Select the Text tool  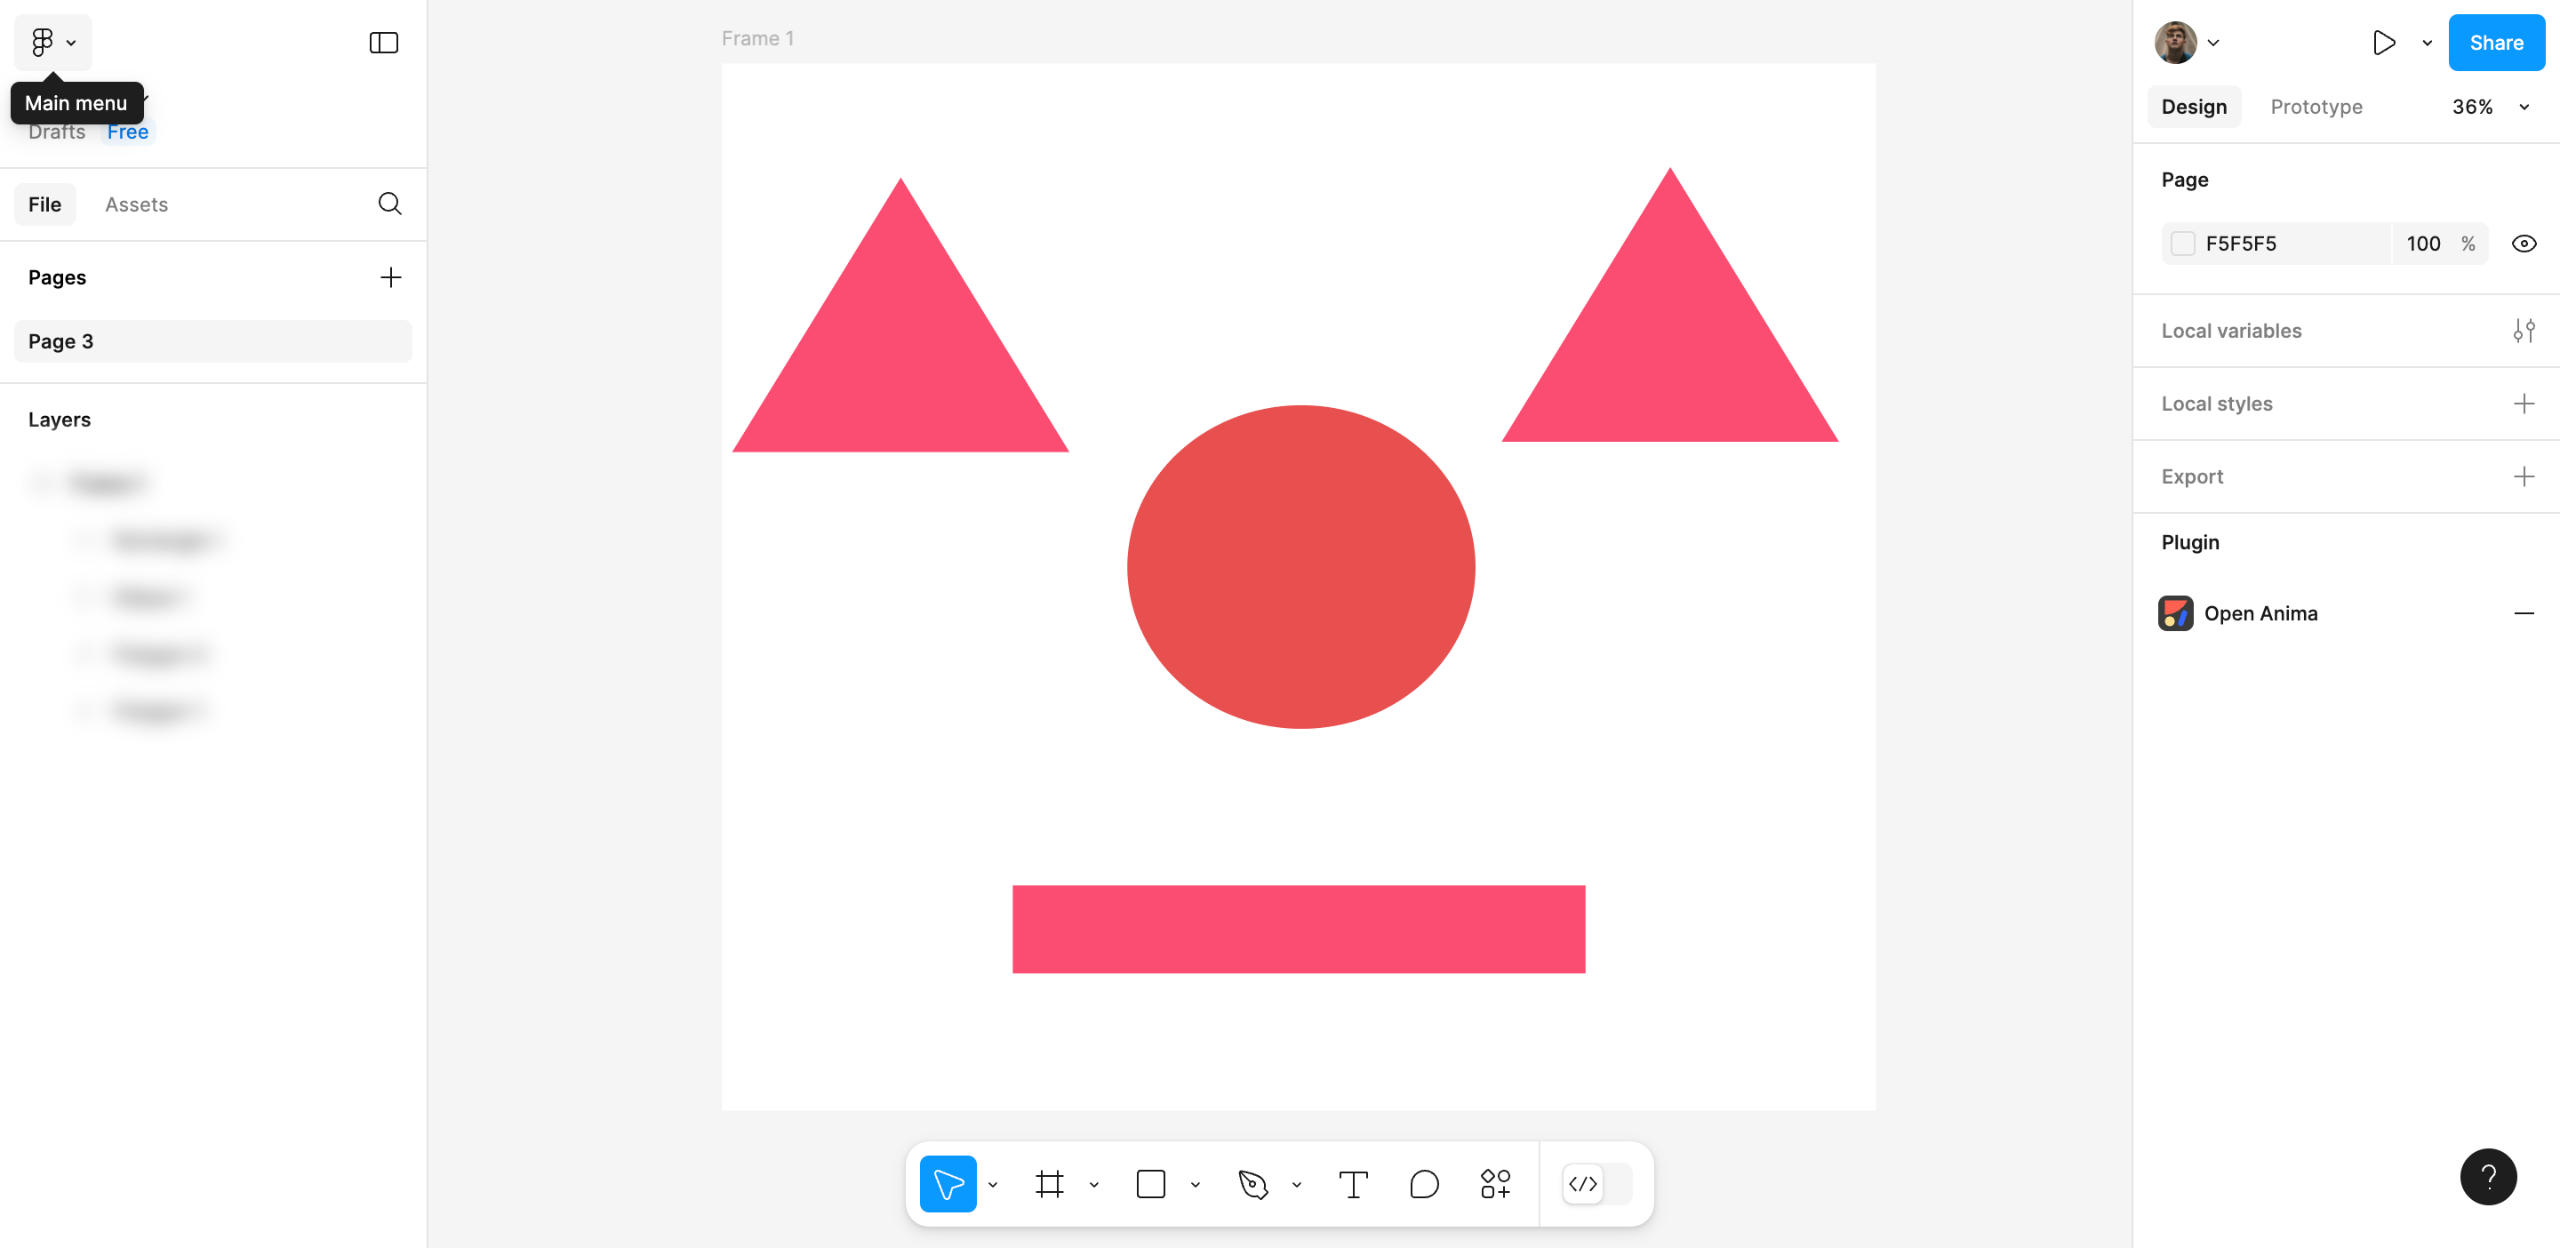[1353, 1184]
